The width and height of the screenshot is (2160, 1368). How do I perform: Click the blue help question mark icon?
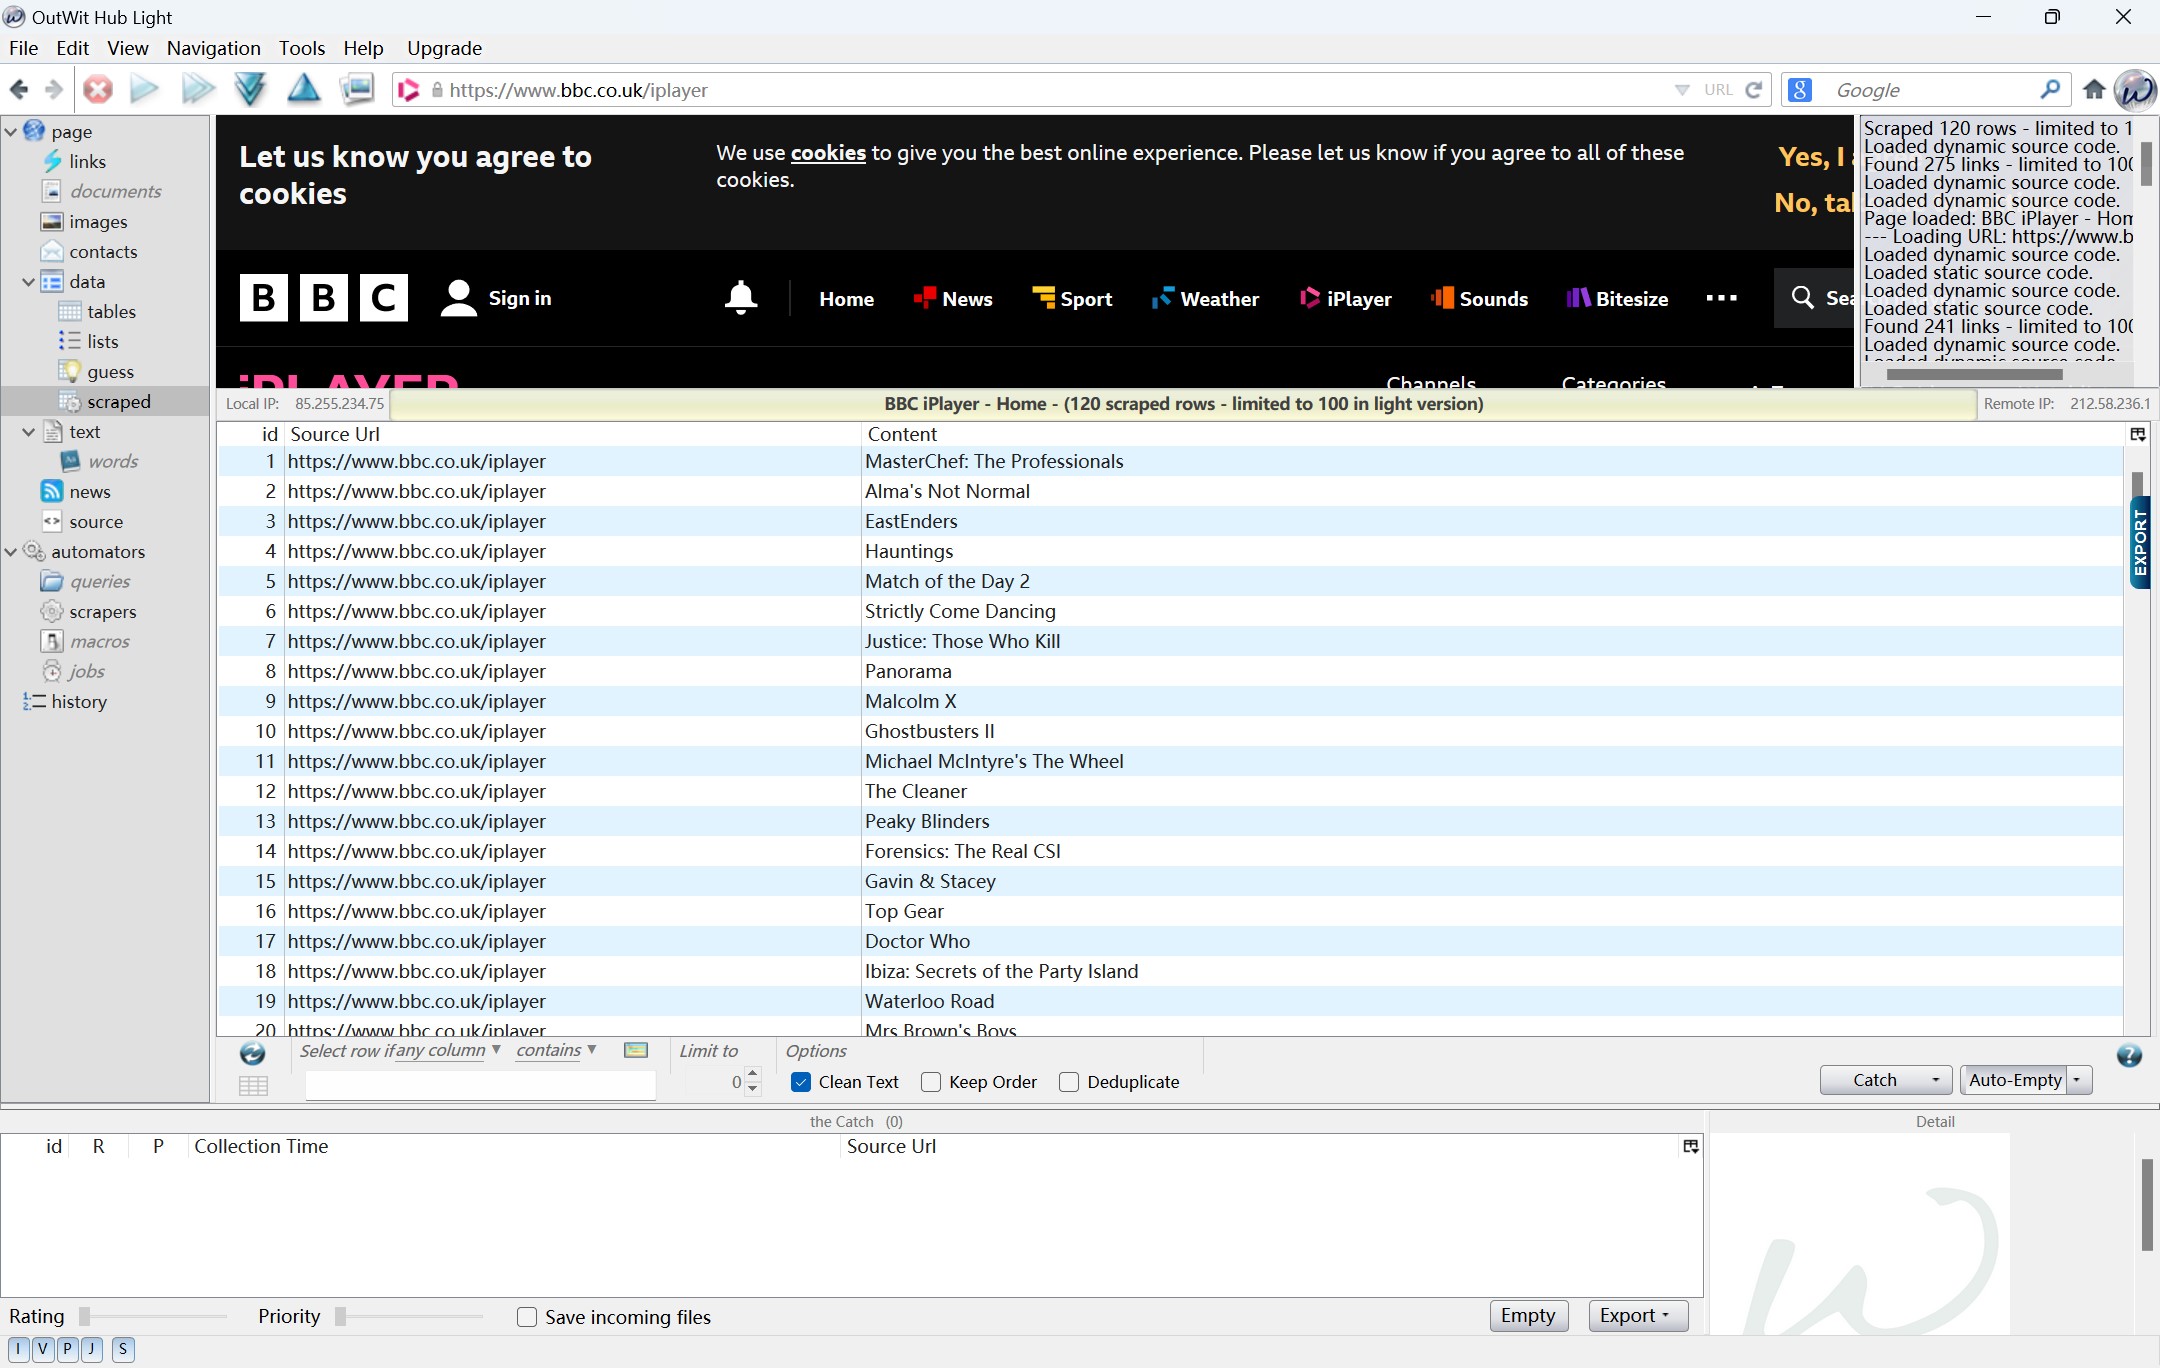pyautogui.click(x=2129, y=1056)
